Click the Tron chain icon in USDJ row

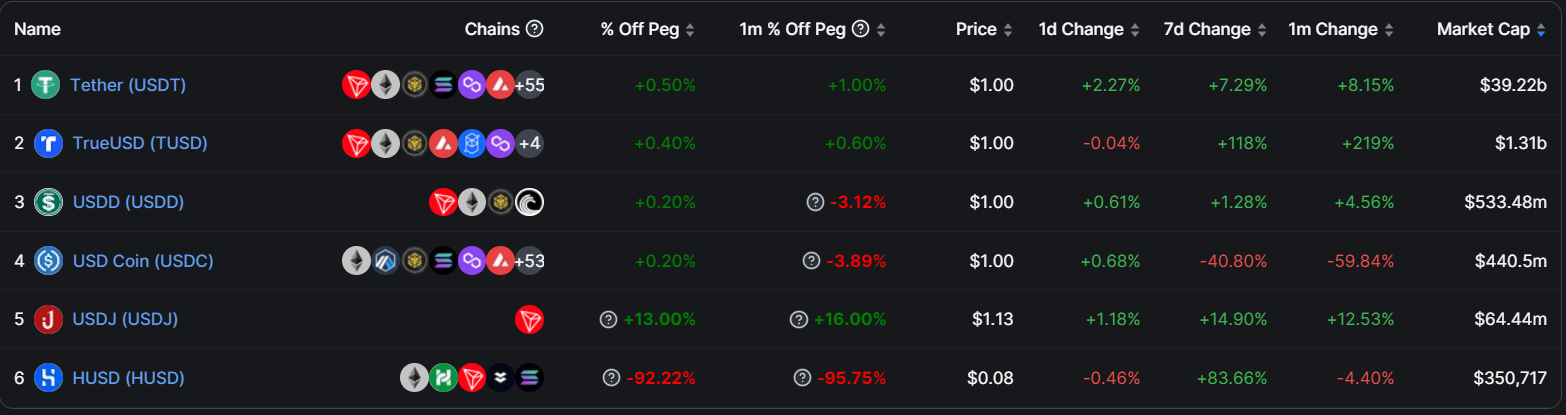pos(529,319)
